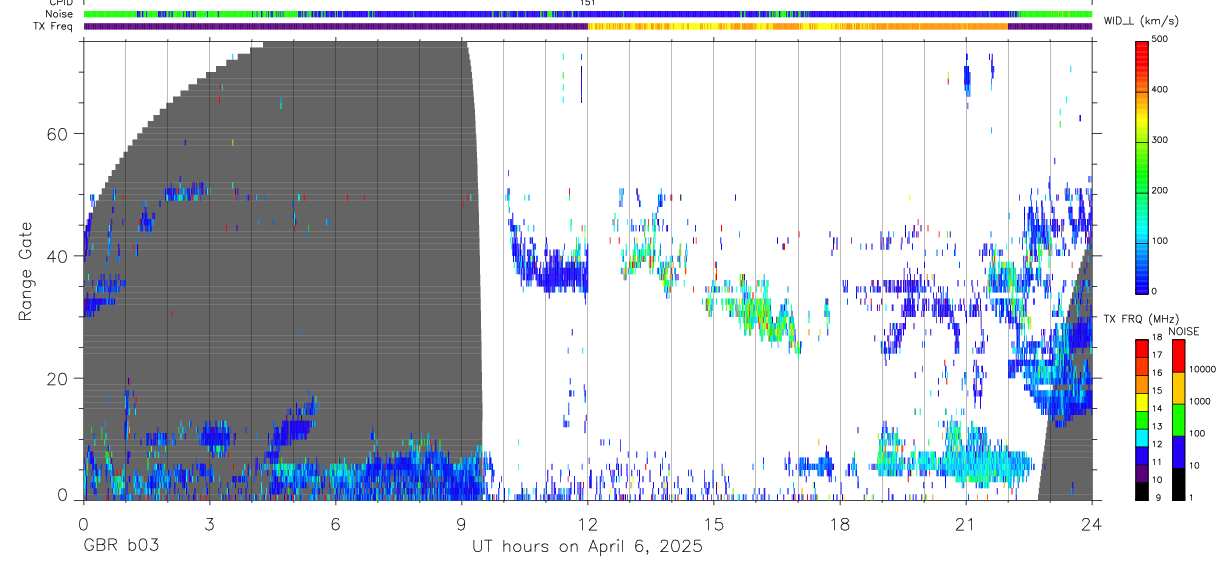1228x567 pixels.
Task: Click the TX Freq color strip above the plot
Action: click(x=587, y=26)
